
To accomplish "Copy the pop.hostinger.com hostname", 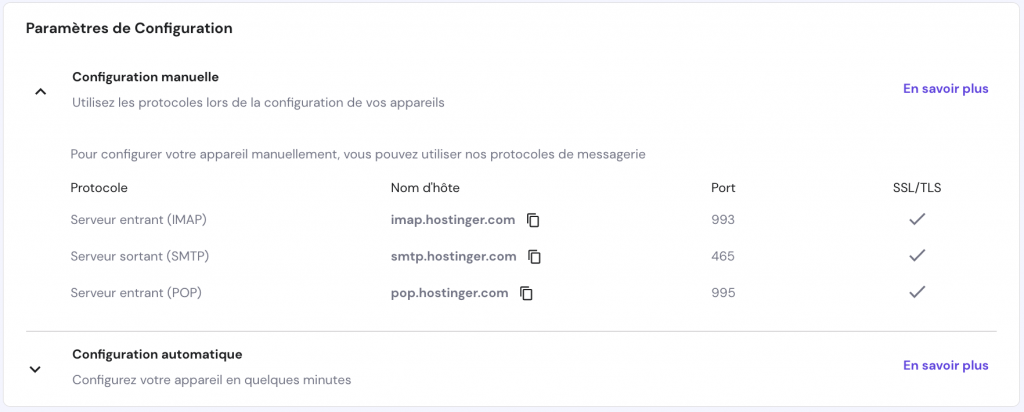I will (526, 293).
